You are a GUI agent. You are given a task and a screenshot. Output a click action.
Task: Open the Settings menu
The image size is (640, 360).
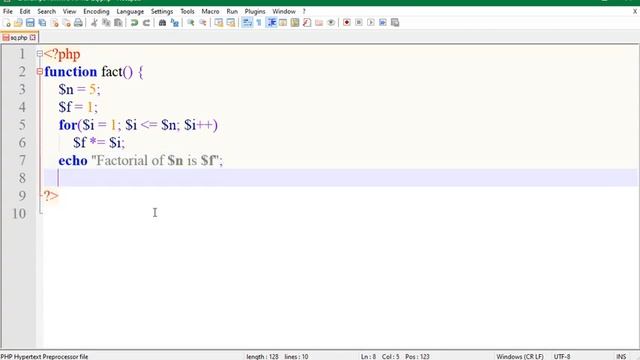[x=162, y=11]
